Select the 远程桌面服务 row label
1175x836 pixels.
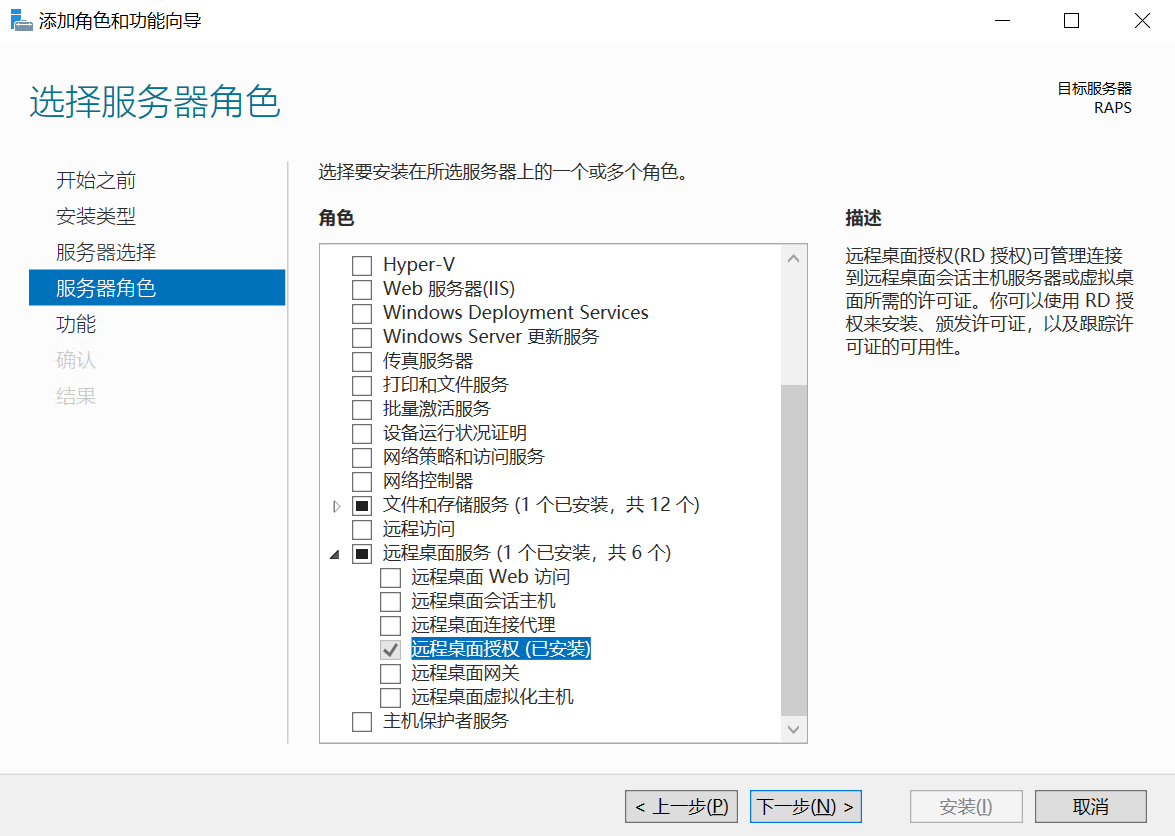point(527,553)
